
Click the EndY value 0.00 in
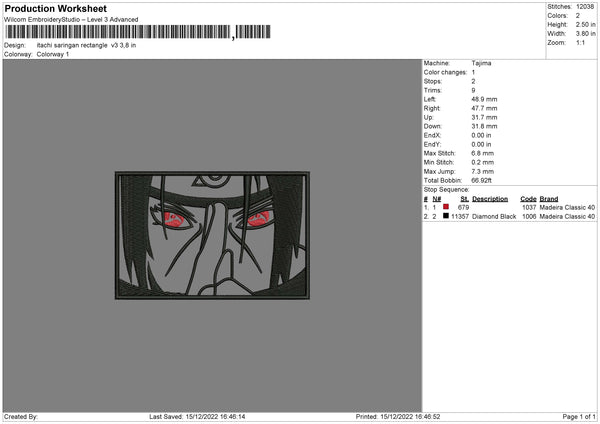click(x=481, y=144)
